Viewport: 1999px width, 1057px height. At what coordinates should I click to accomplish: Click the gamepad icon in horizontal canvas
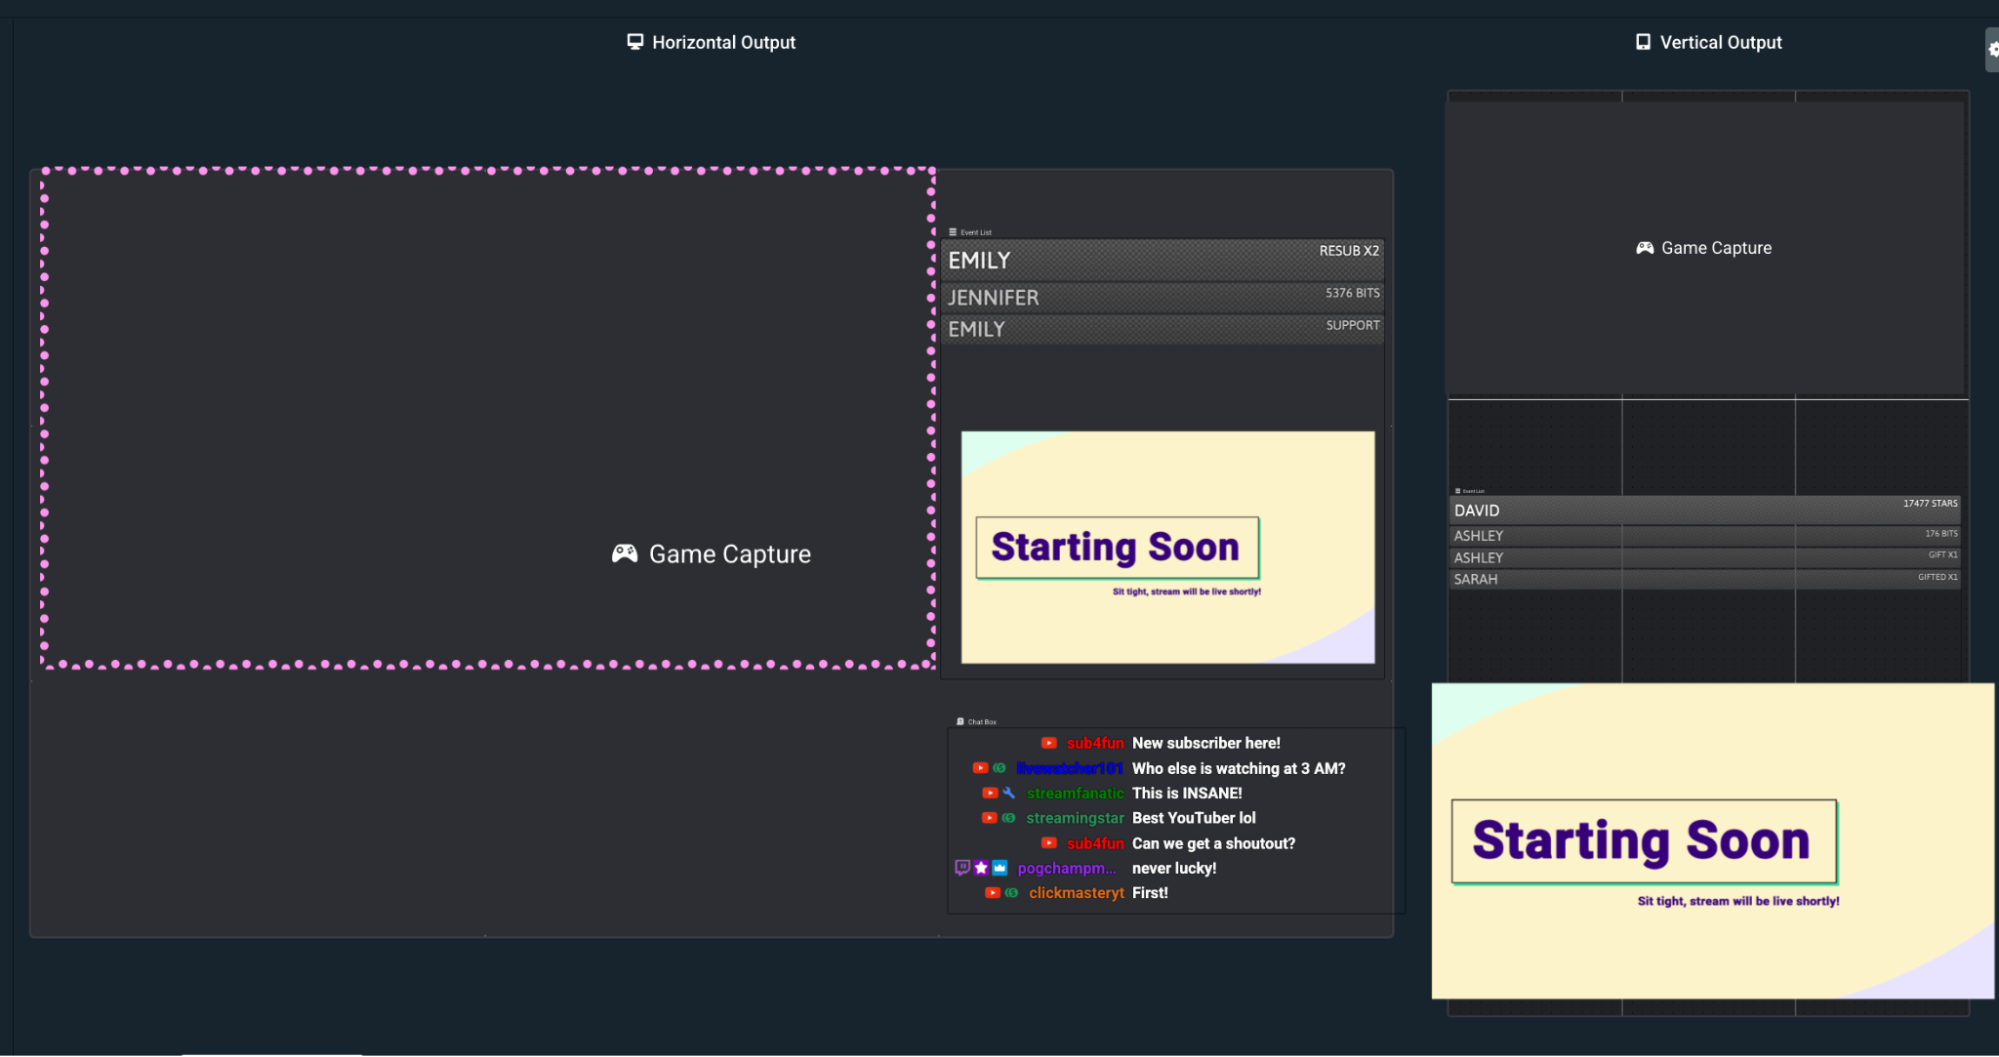(625, 554)
